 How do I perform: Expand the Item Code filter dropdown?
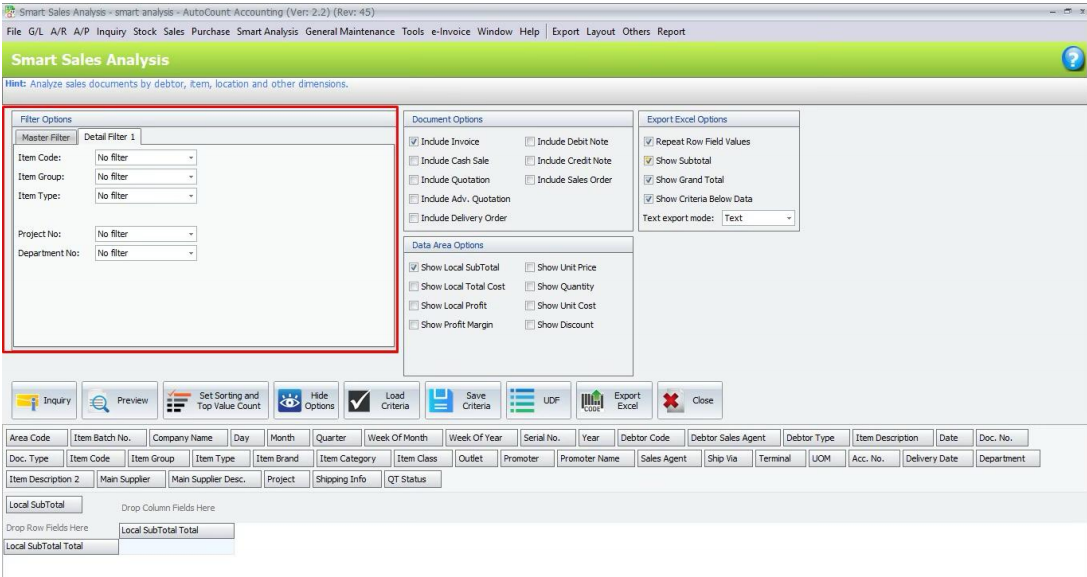coord(191,158)
